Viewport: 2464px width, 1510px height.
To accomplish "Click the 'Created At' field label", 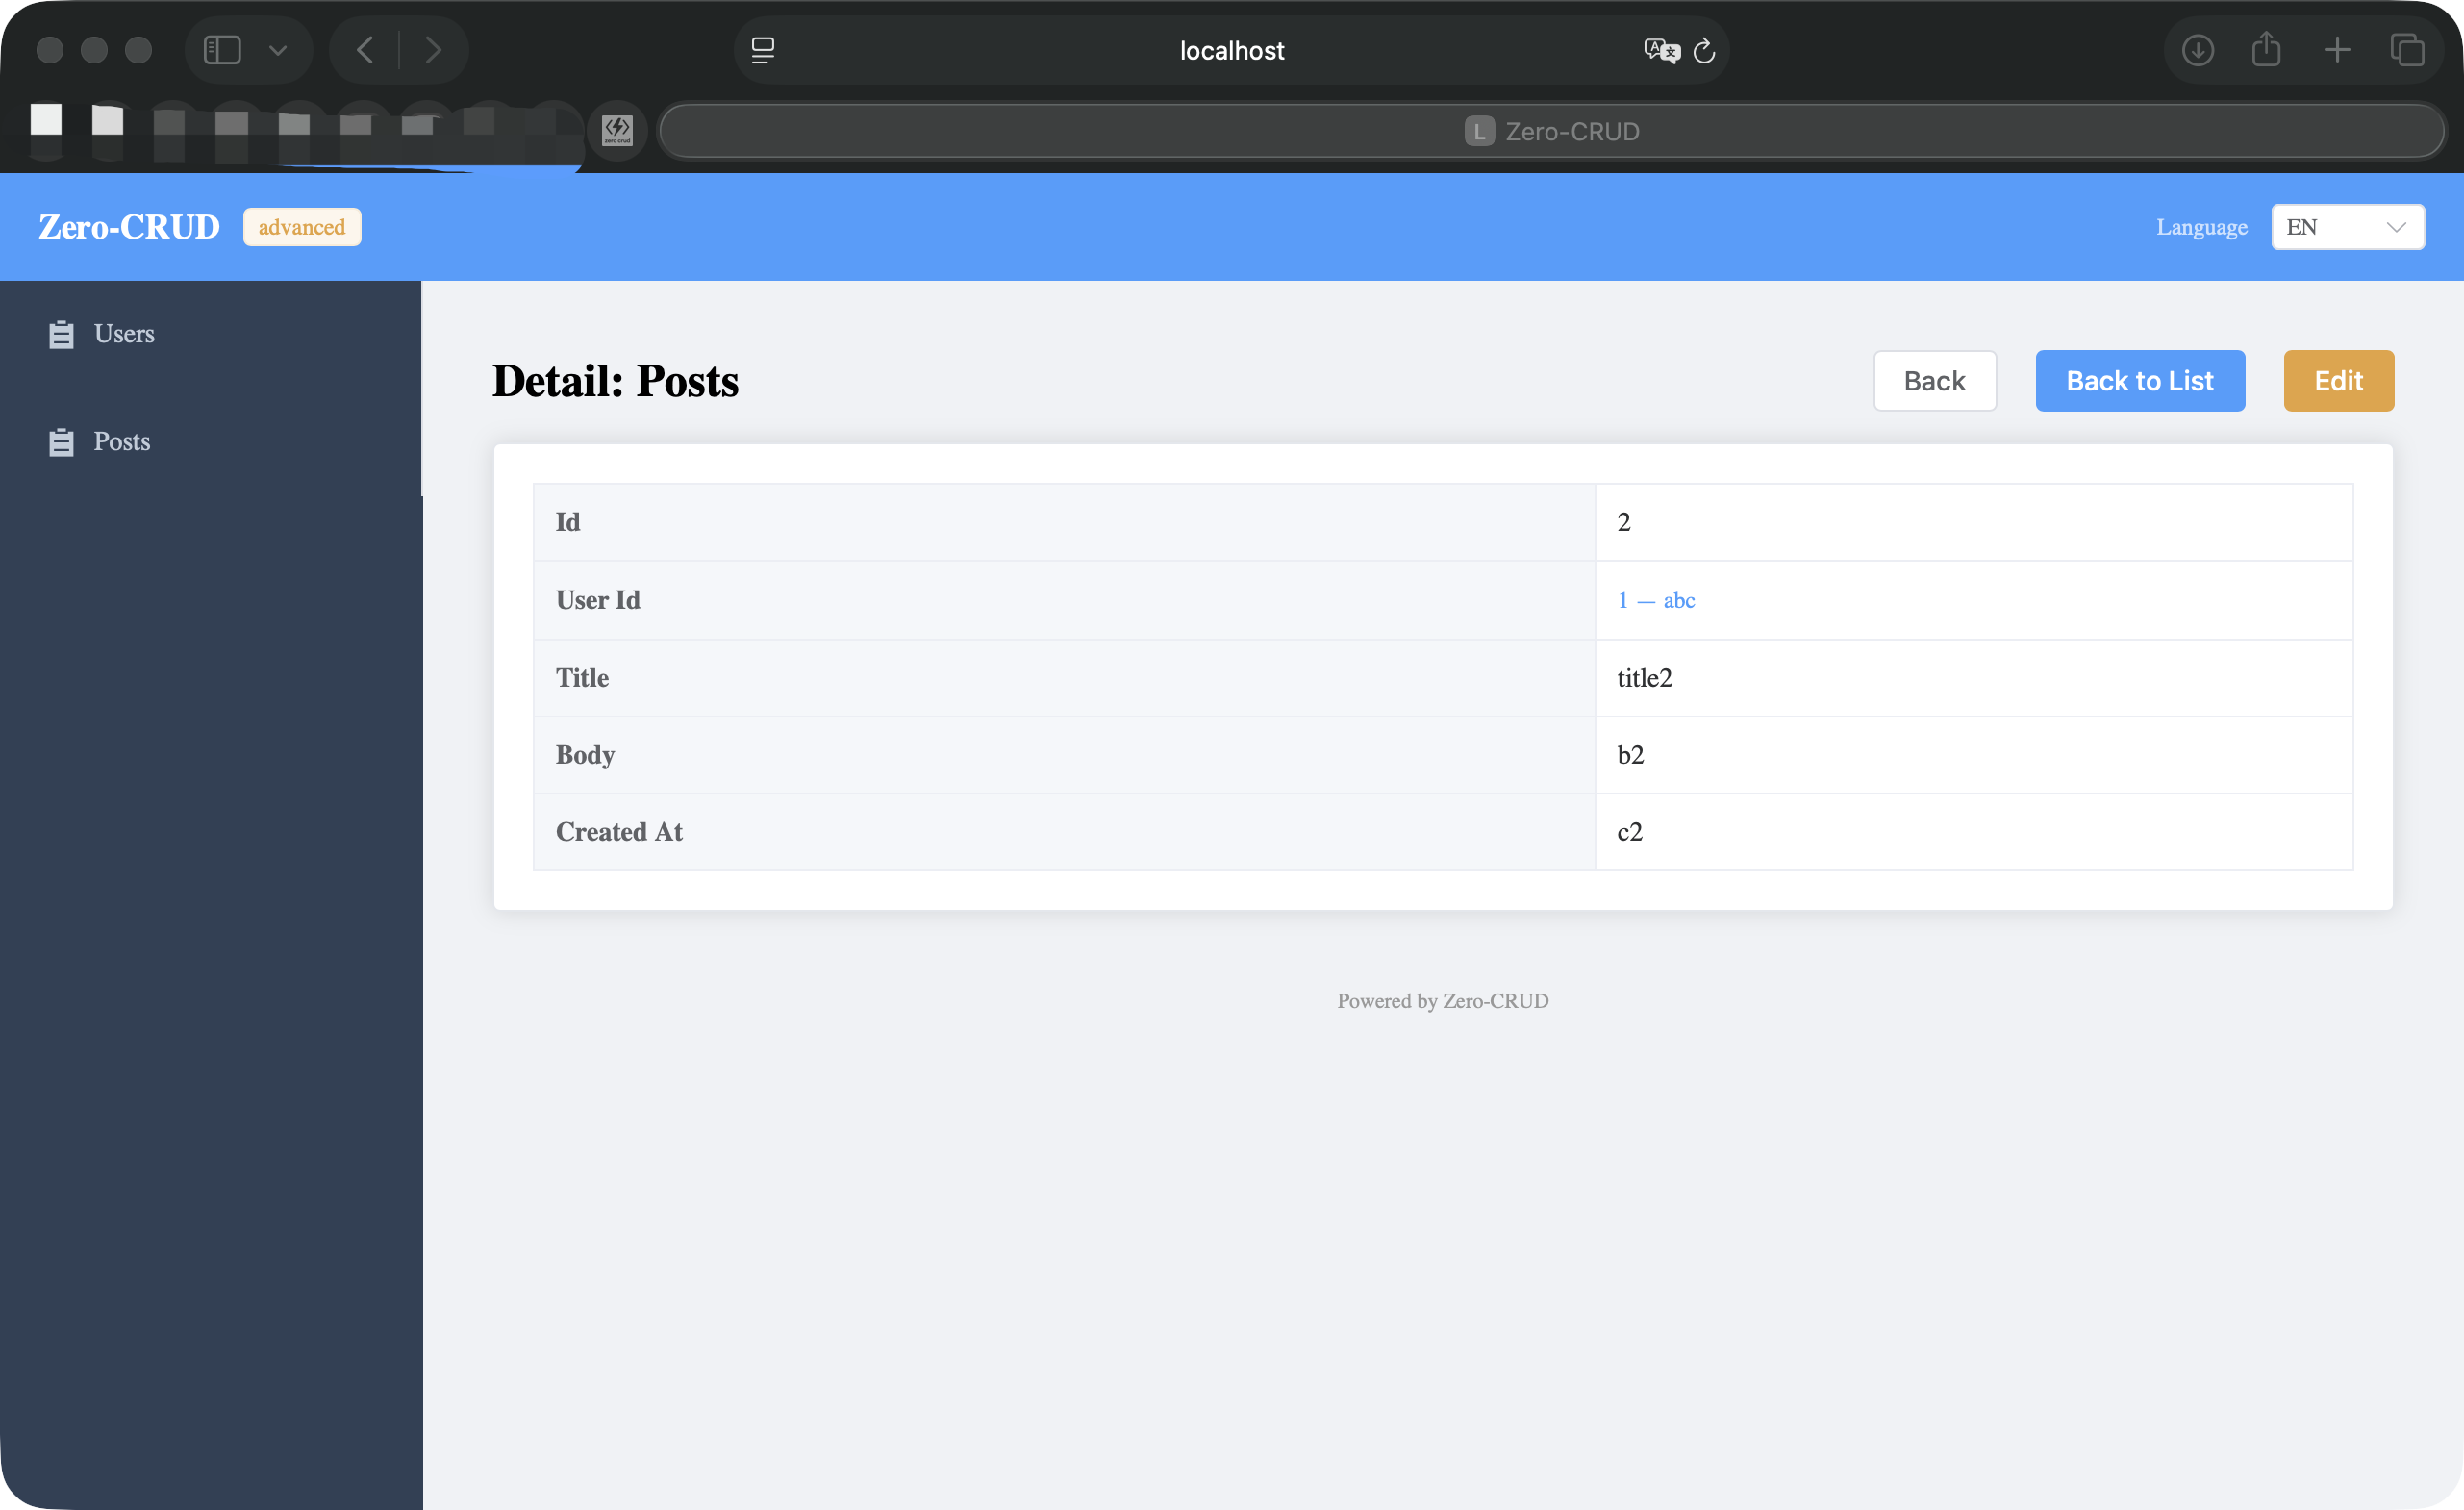I will [619, 832].
